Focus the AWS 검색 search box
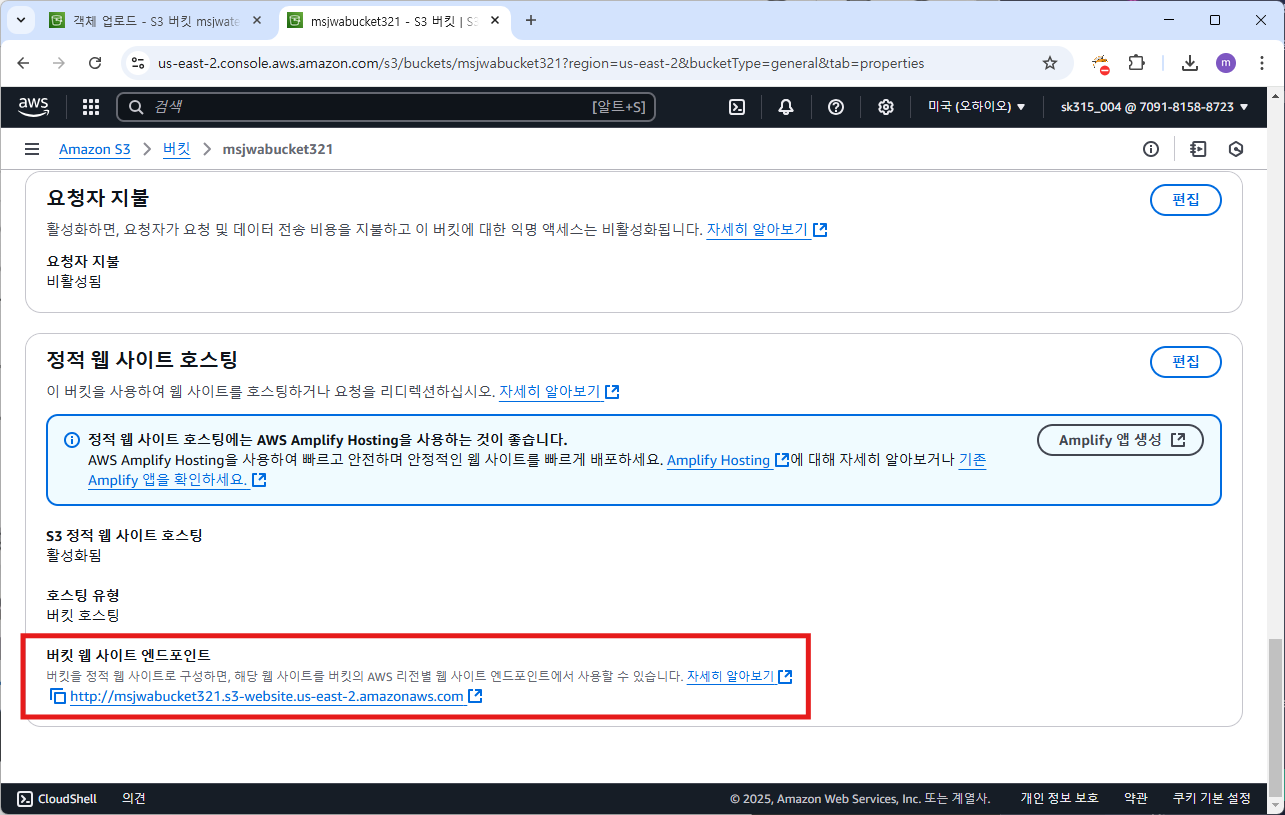The width and height of the screenshot is (1285, 815). point(386,107)
